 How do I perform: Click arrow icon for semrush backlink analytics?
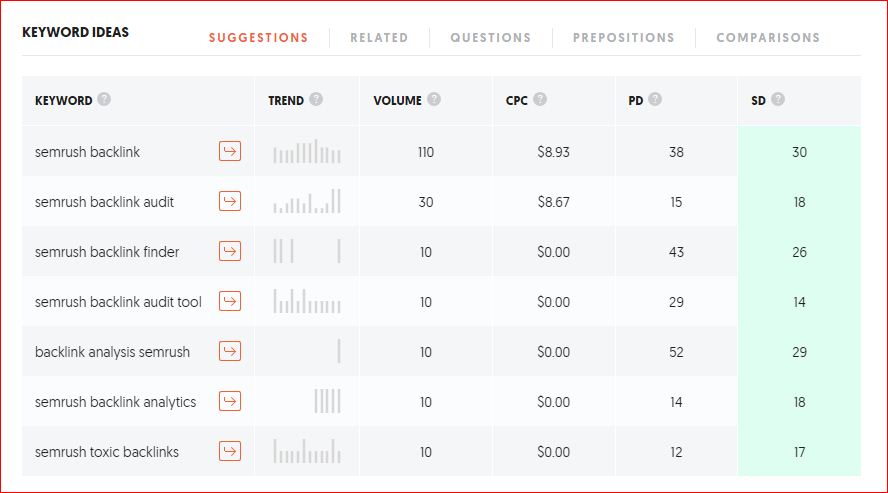pos(230,401)
